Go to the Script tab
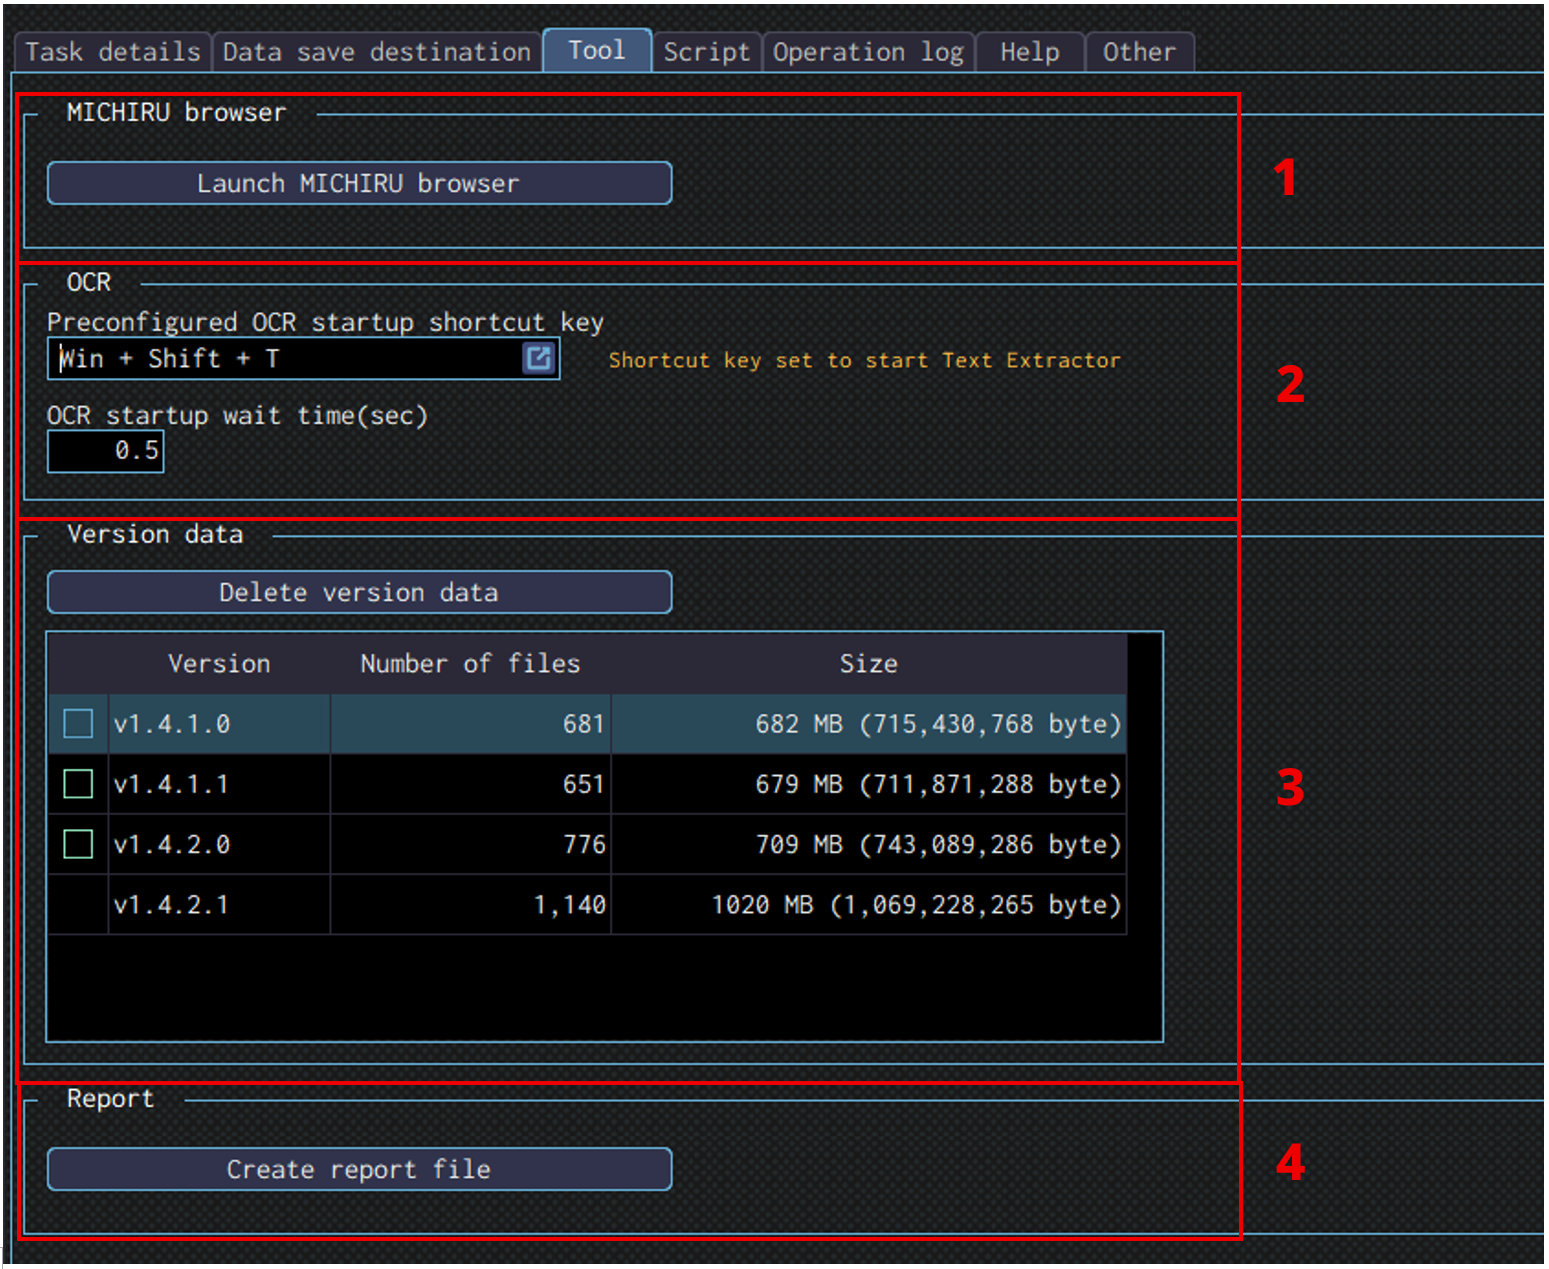Viewport: 1549px width, 1269px height. [x=706, y=52]
